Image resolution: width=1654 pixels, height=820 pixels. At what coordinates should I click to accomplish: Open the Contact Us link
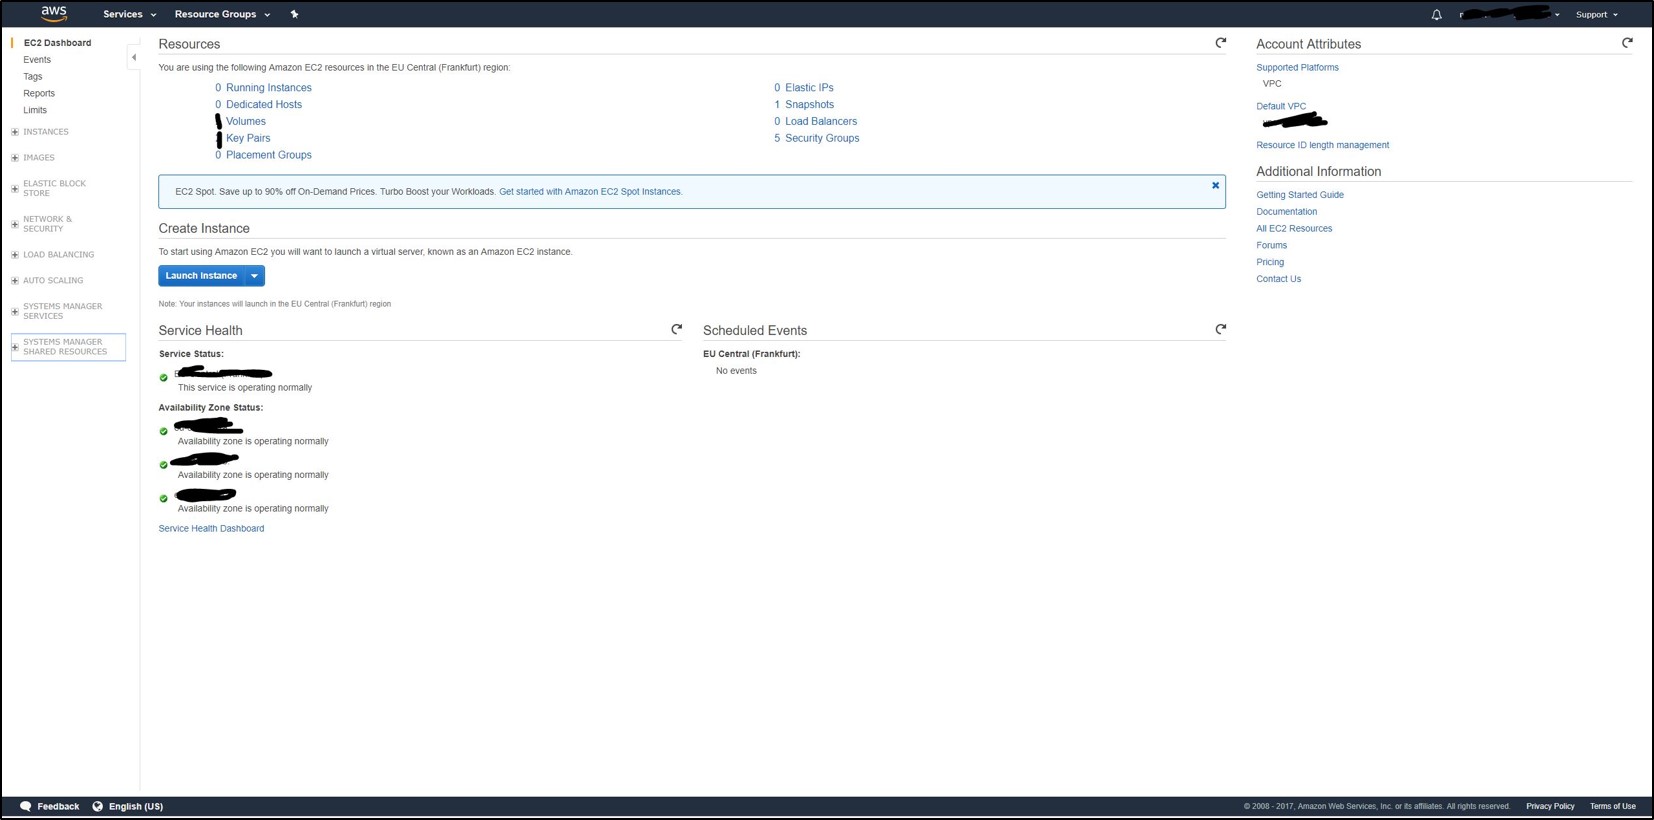click(1278, 280)
